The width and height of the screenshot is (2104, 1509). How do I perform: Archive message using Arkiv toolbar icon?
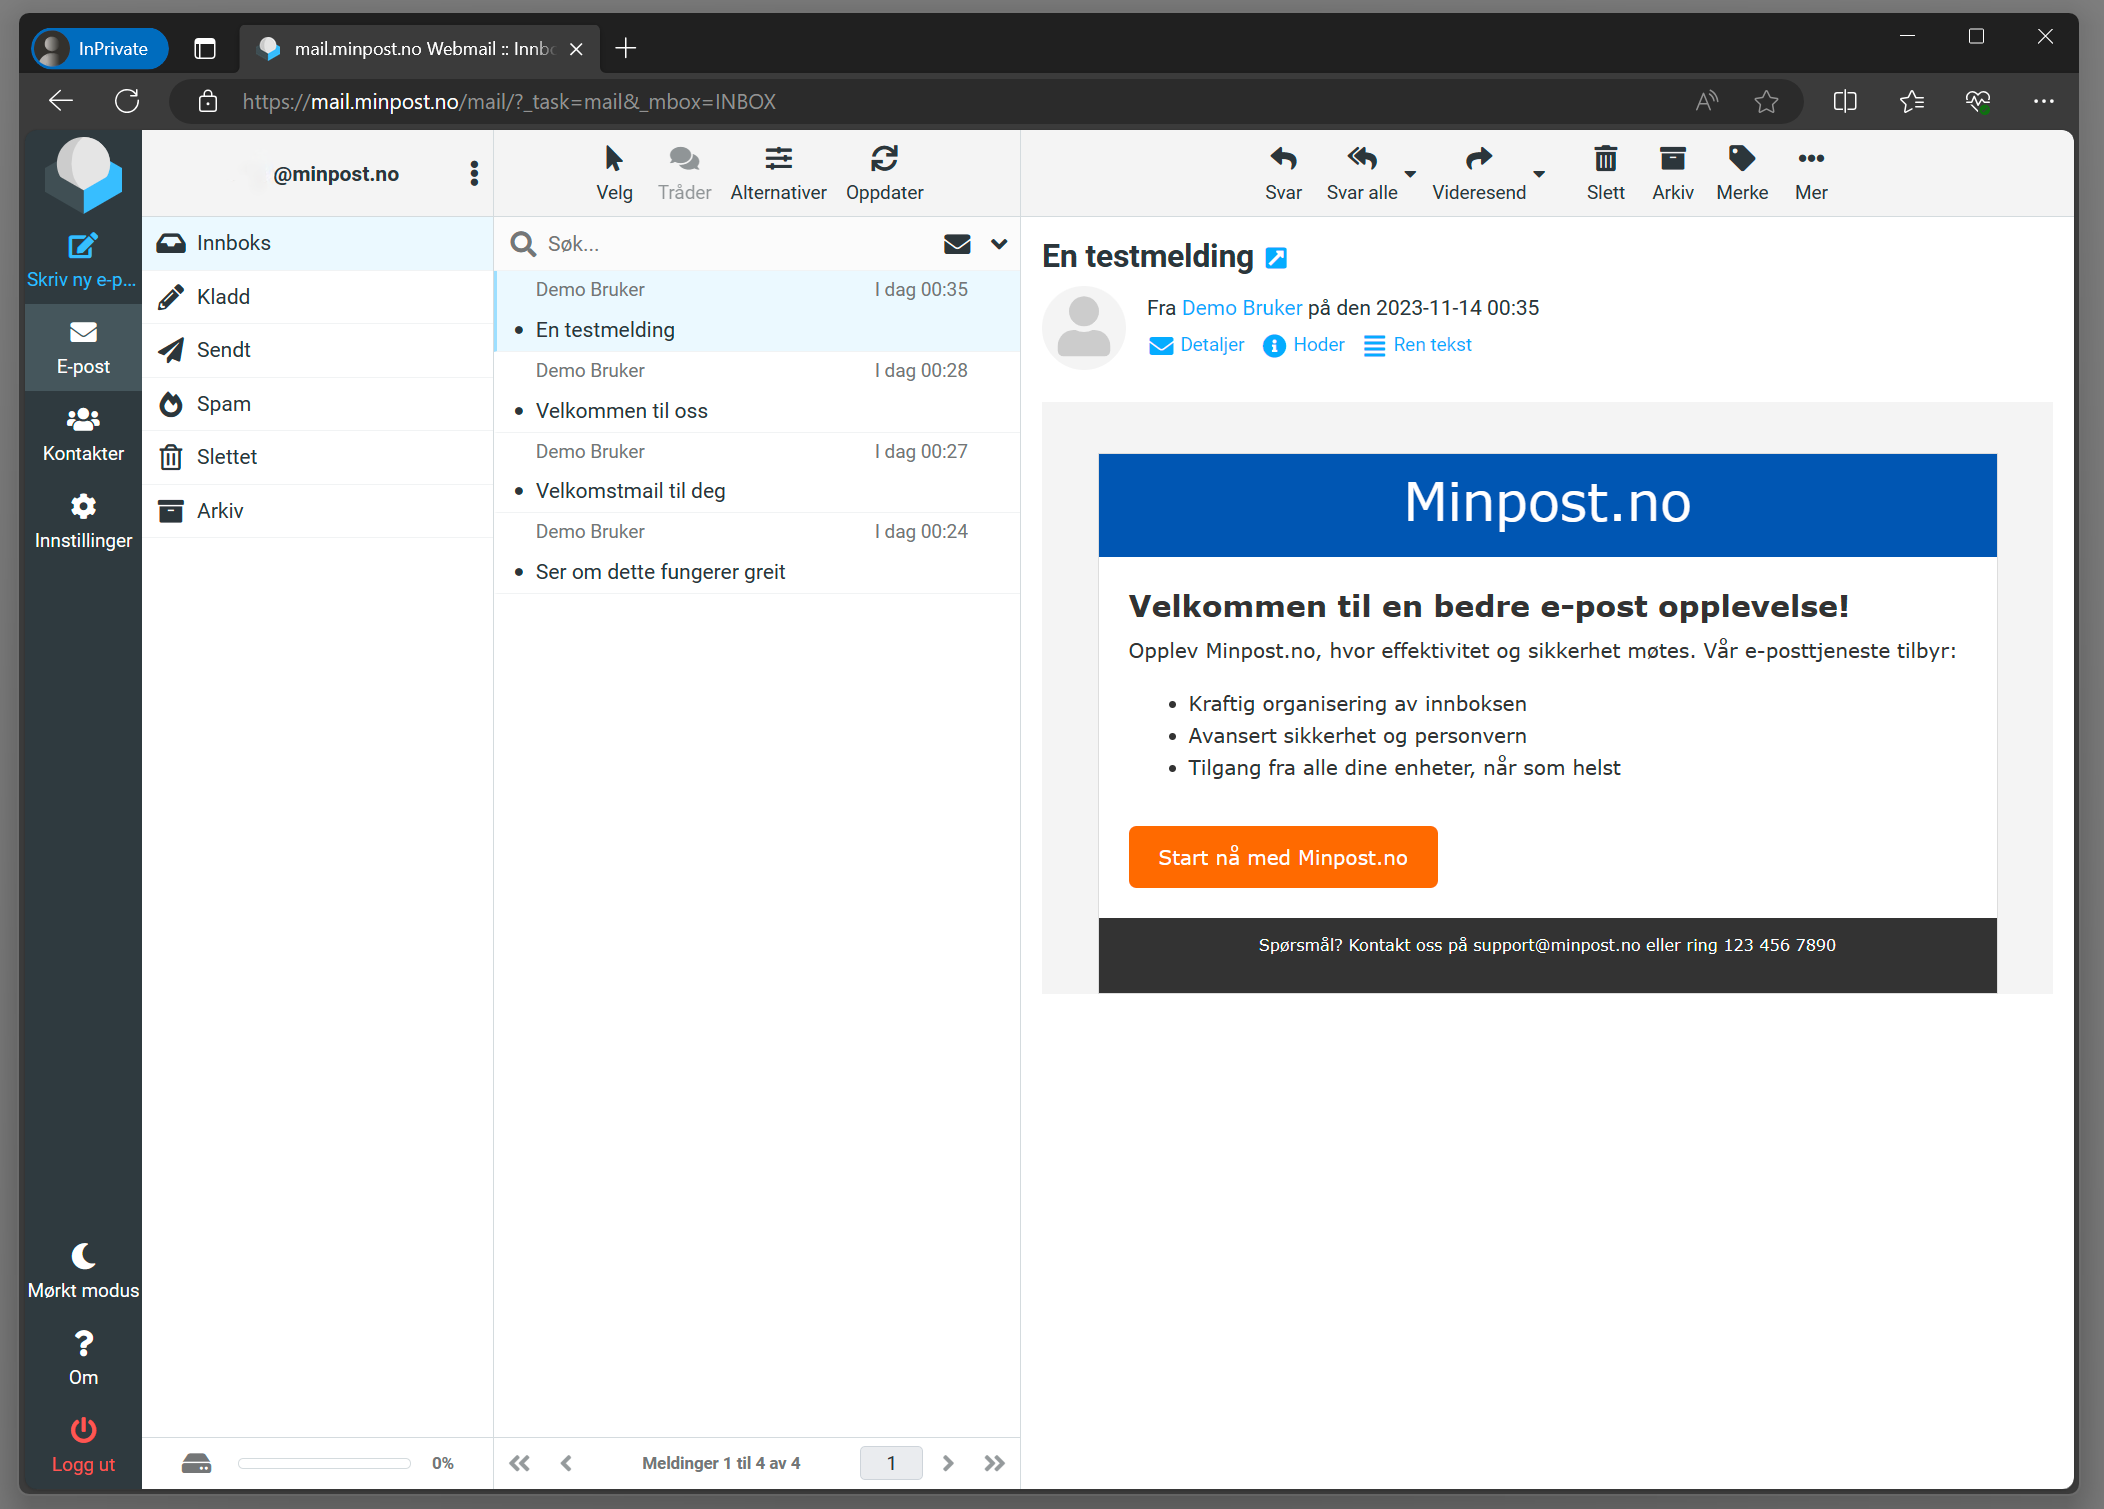(1672, 160)
